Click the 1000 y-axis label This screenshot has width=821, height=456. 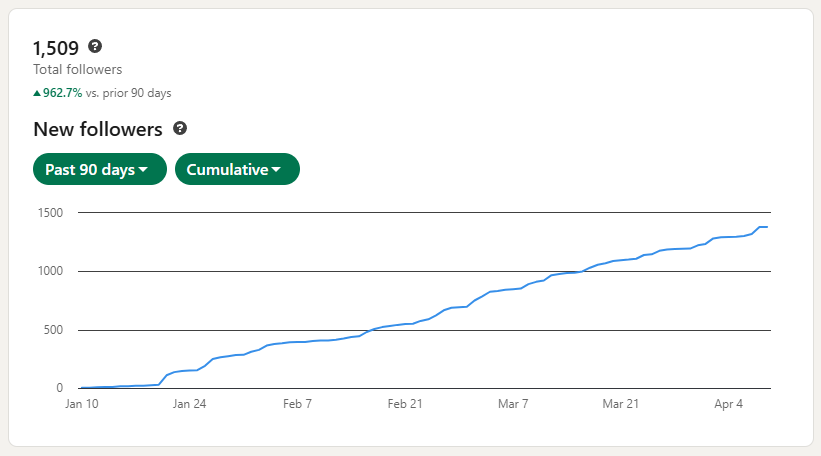[52, 271]
